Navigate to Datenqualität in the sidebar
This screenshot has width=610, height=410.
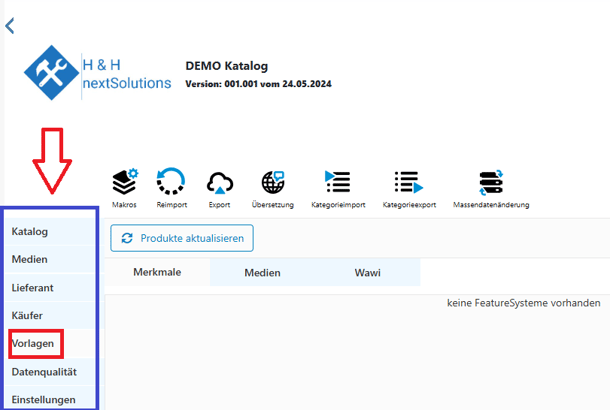44,372
